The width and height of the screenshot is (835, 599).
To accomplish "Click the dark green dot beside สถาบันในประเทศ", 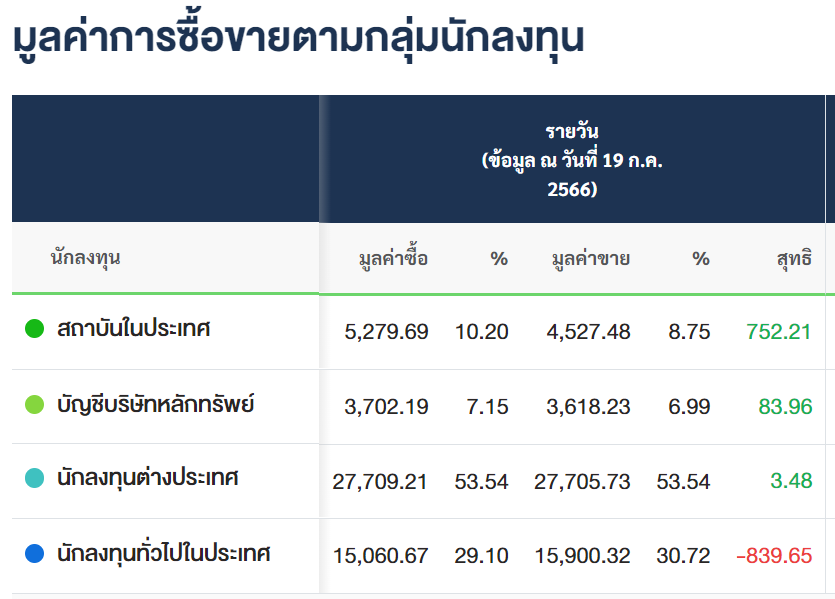I will 34,328.
